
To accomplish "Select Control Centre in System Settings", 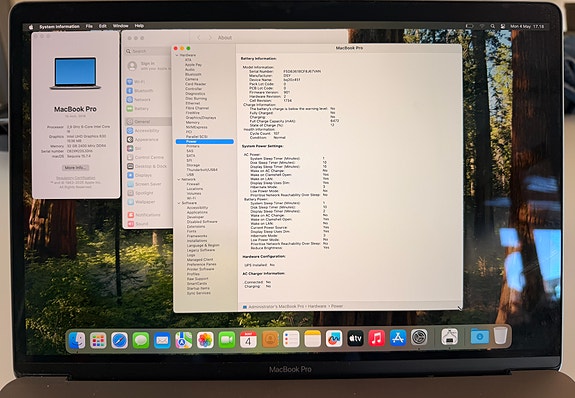I will 148,157.
